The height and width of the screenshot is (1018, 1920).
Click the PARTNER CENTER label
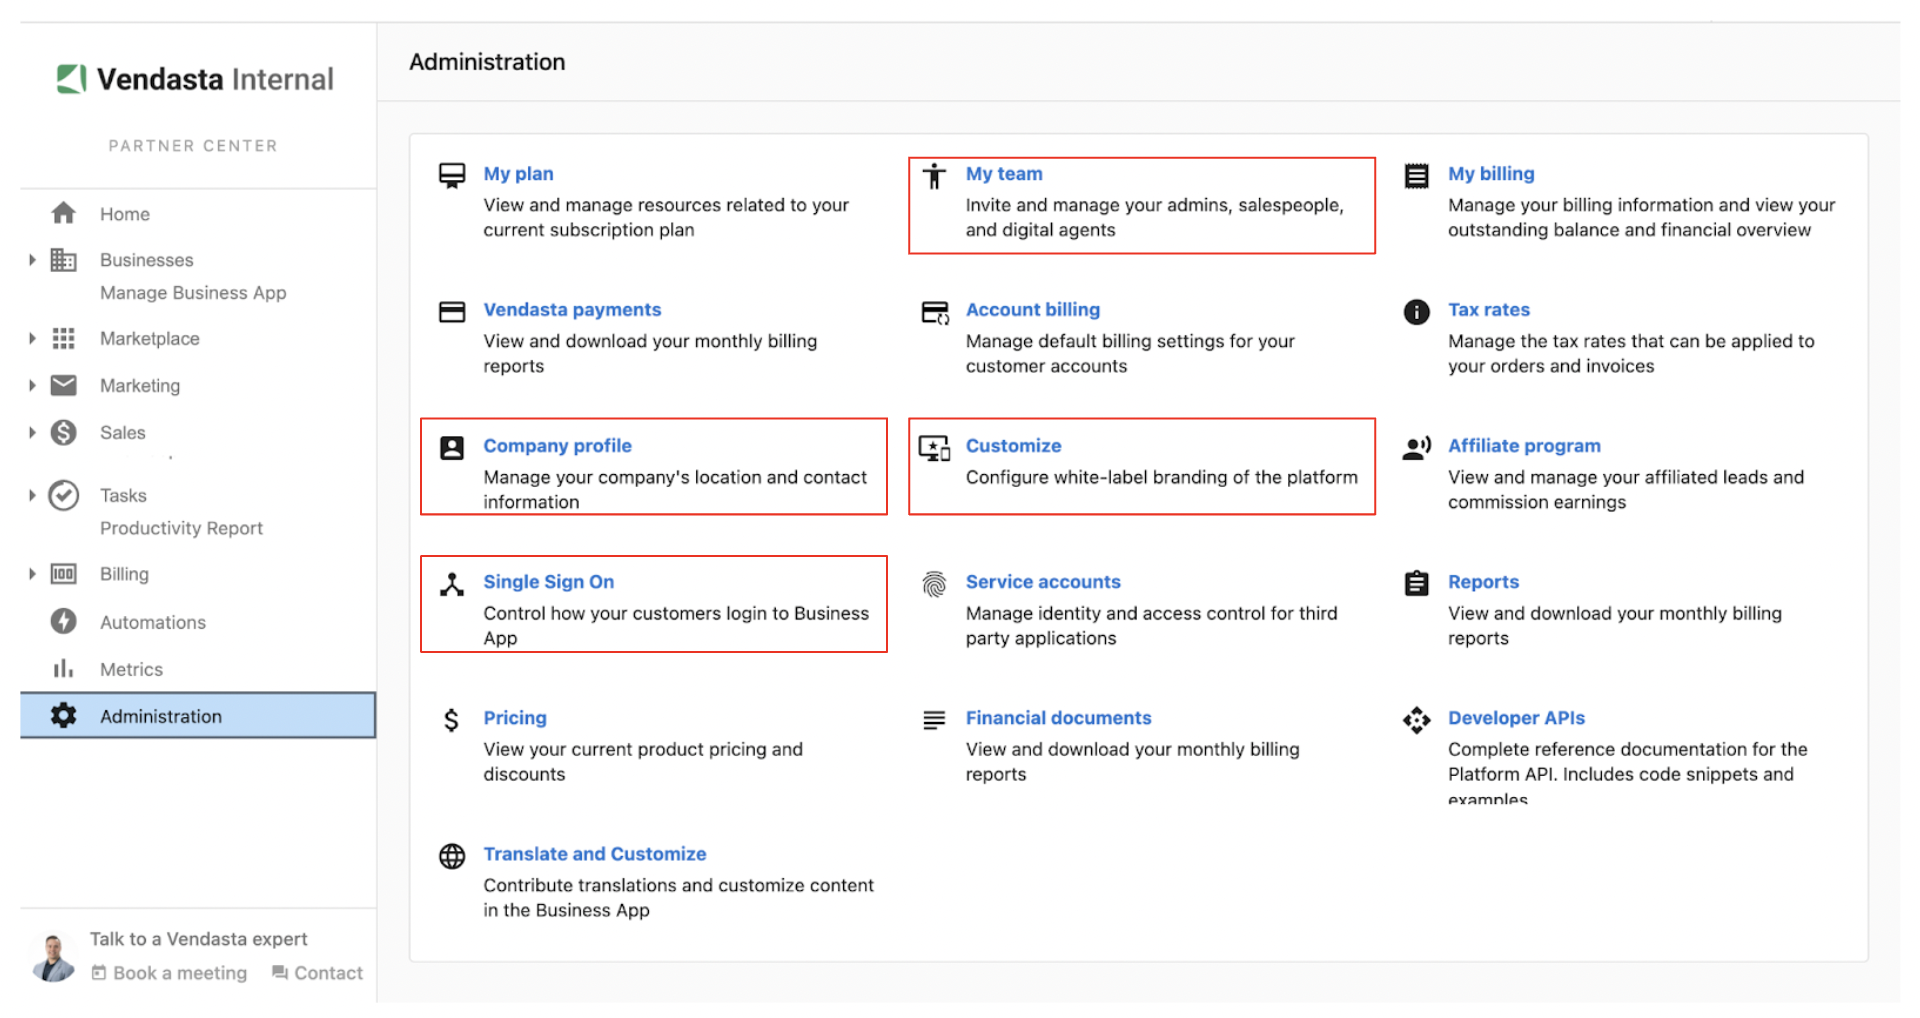pyautogui.click(x=193, y=146)
